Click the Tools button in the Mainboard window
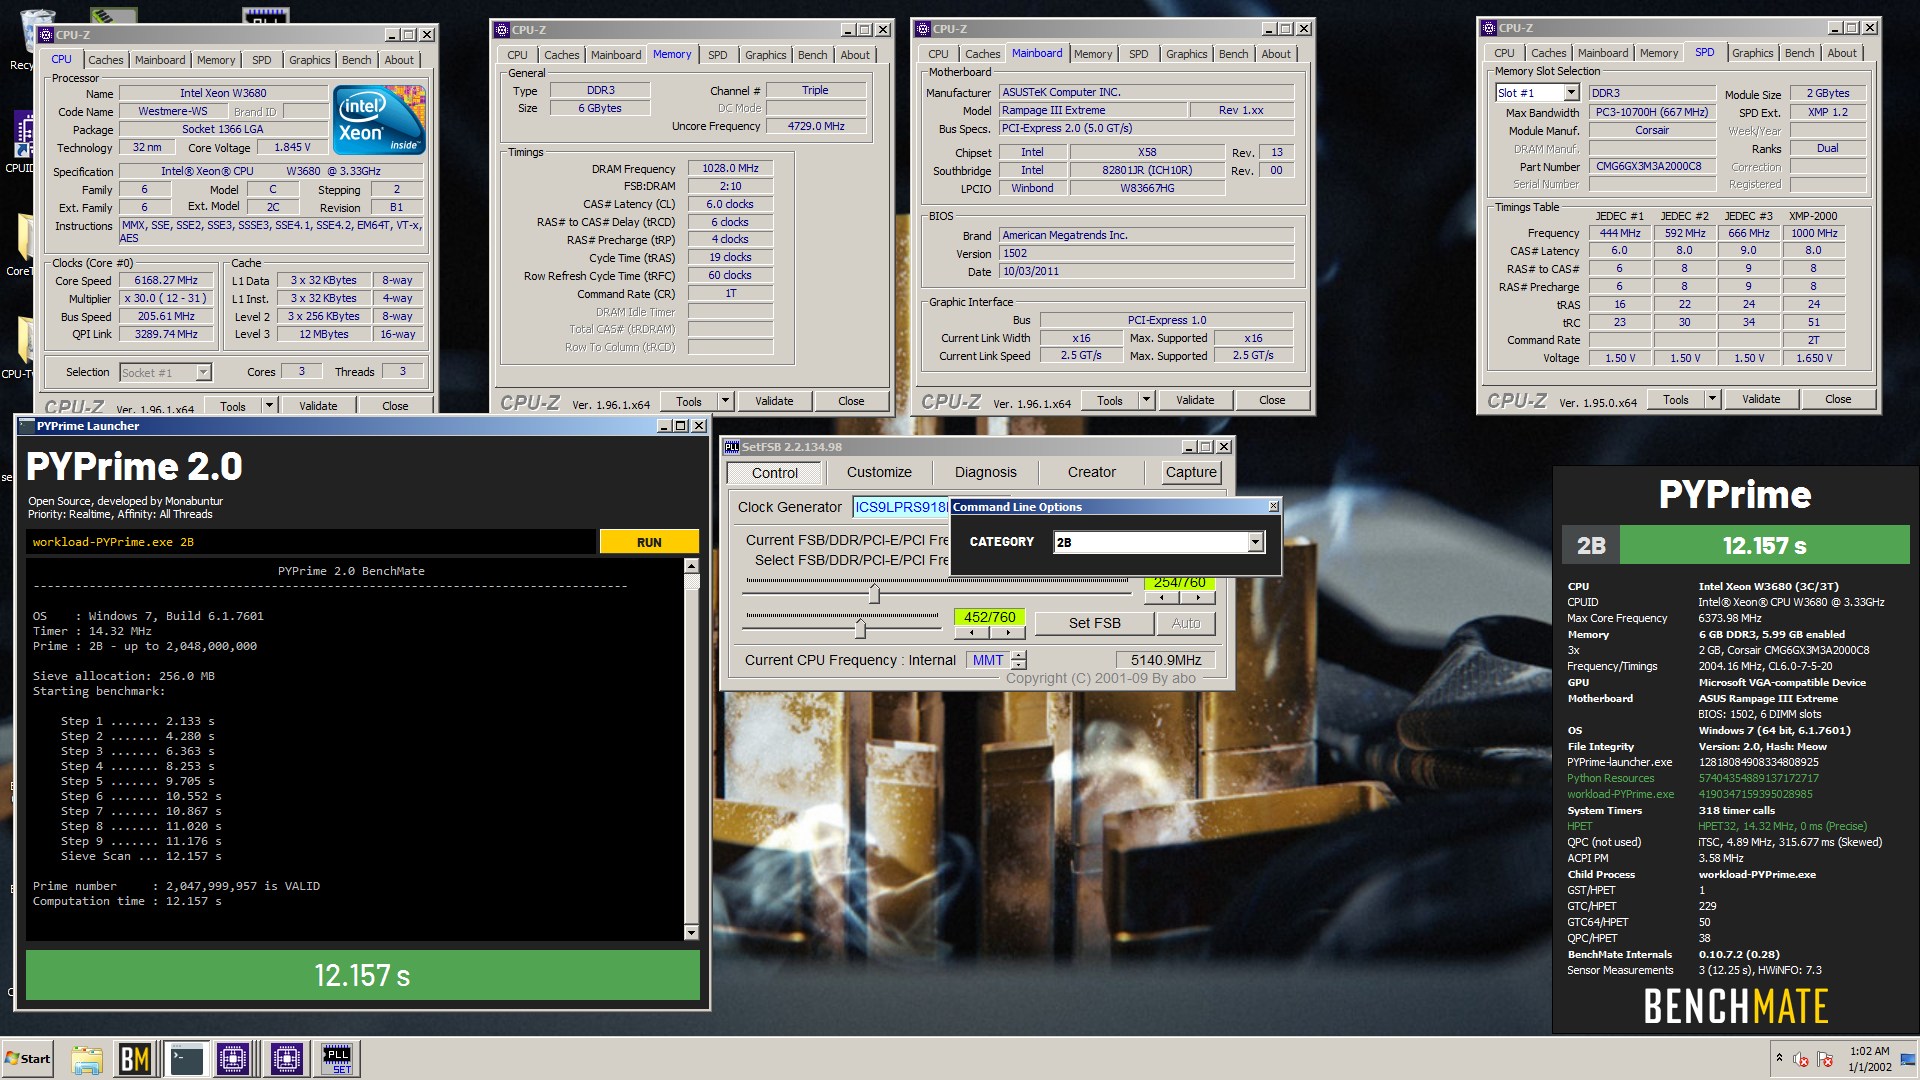The image size is (1920, 1080). click(1109, 400)
